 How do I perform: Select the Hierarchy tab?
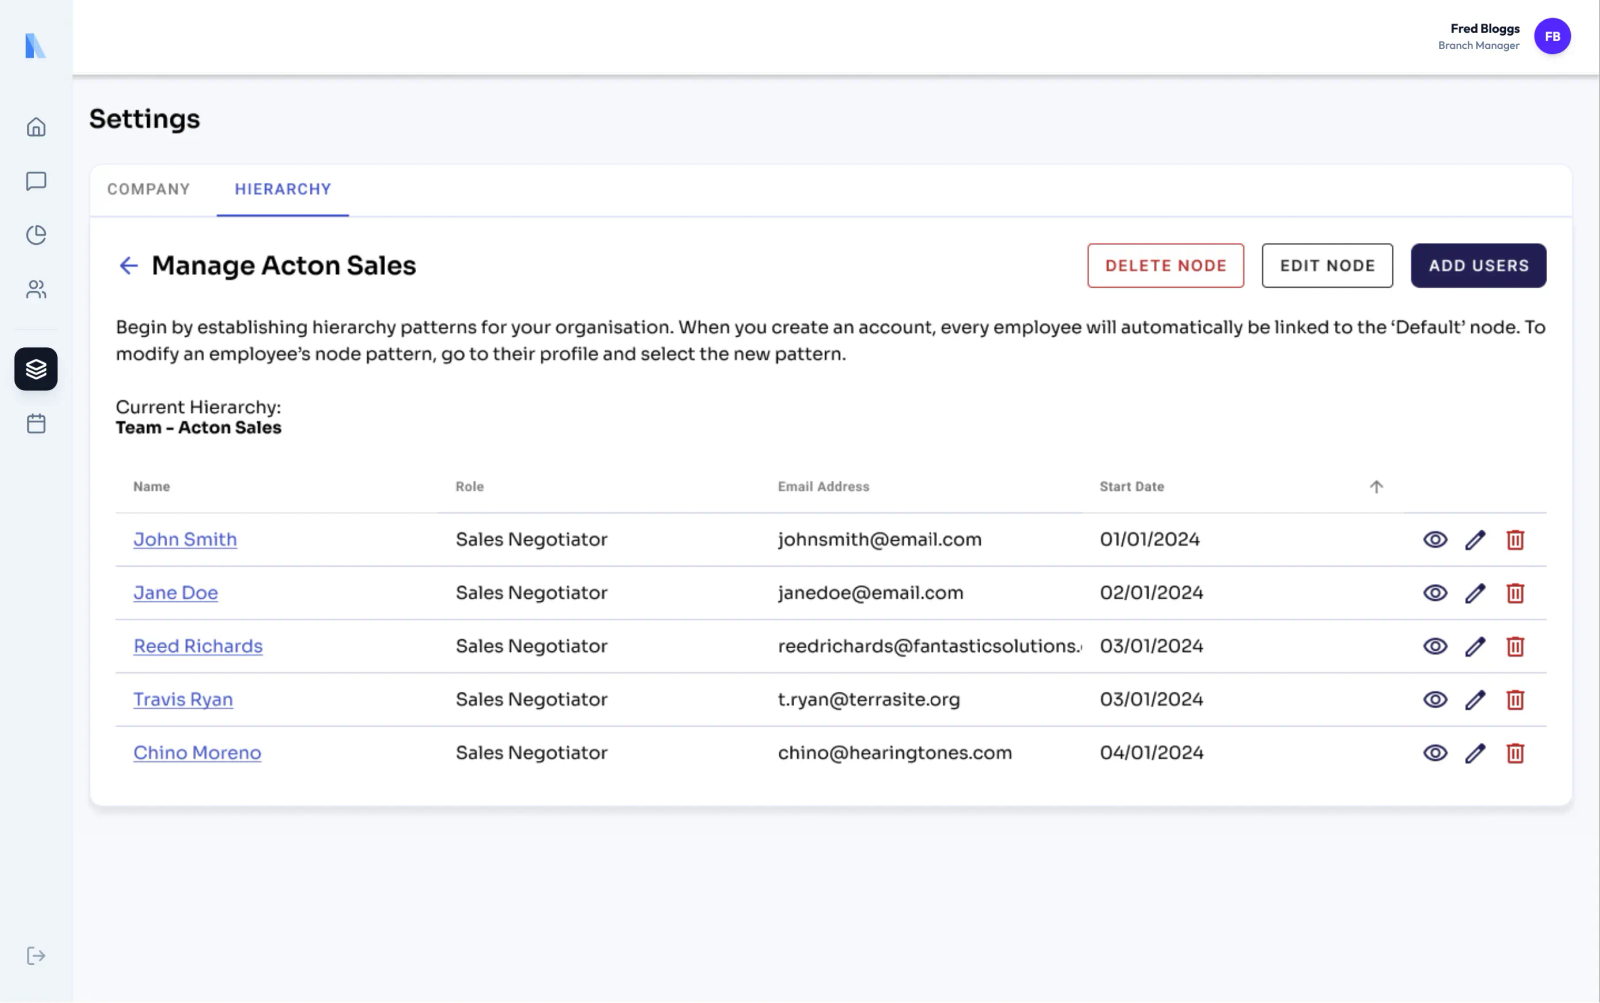(283, 189)
